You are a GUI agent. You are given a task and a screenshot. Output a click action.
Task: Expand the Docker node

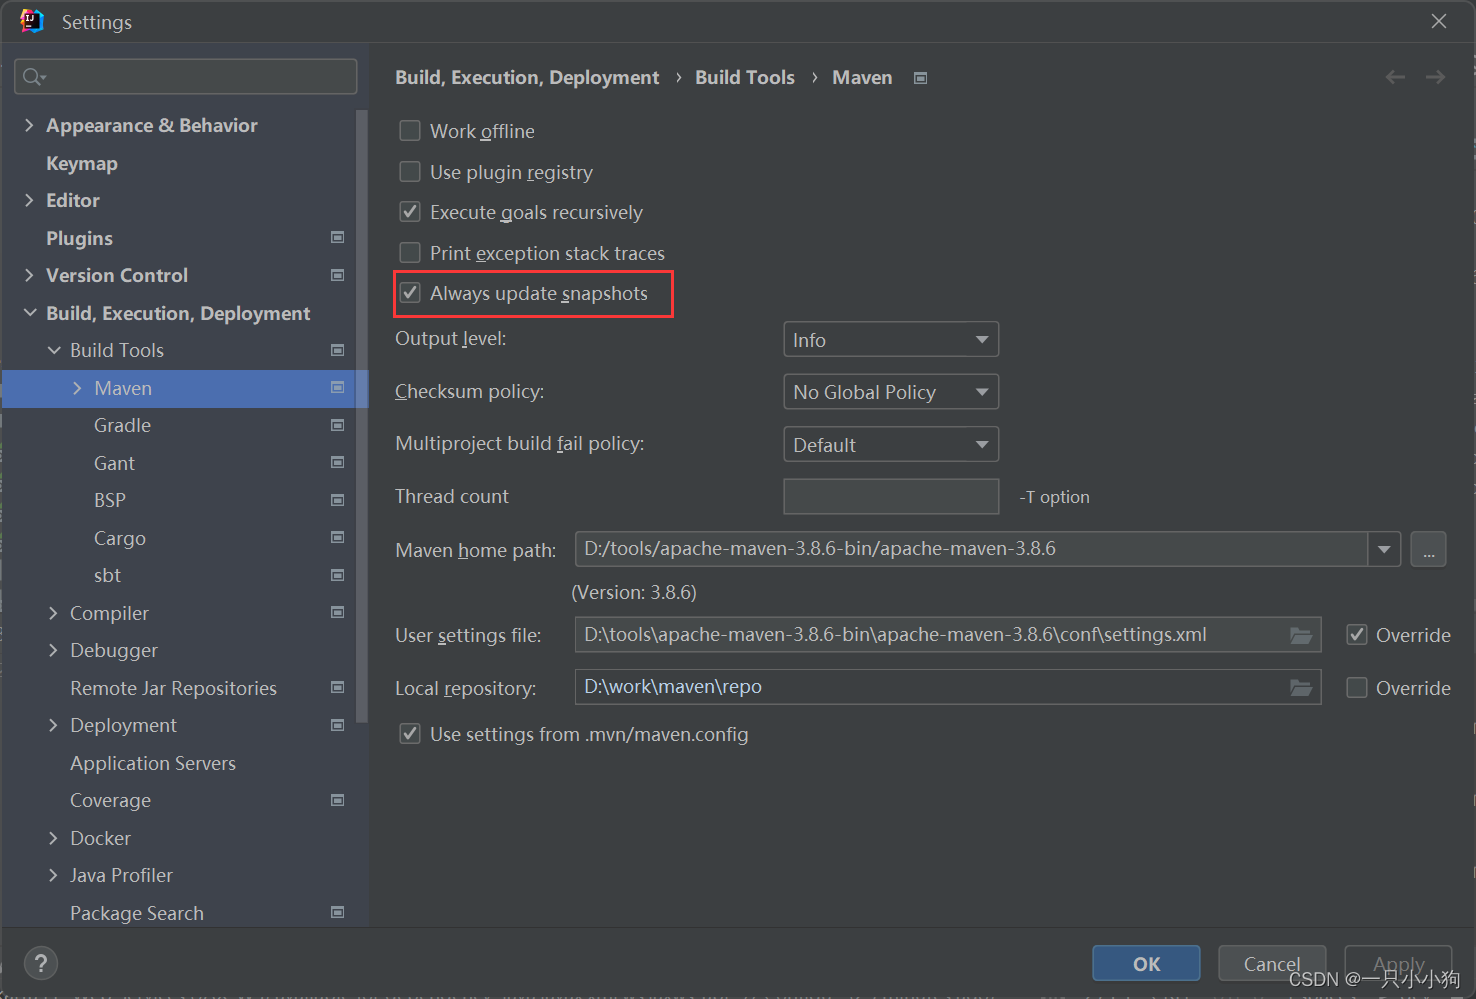[x=53, y=838]
